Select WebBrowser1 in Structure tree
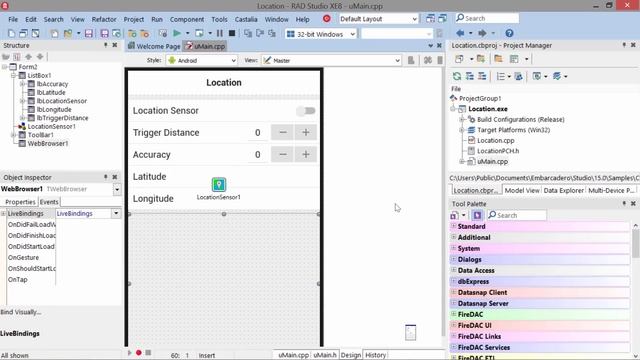Image resolution: width=640 pixels, height=360 pixels. [x=48, y=143]
